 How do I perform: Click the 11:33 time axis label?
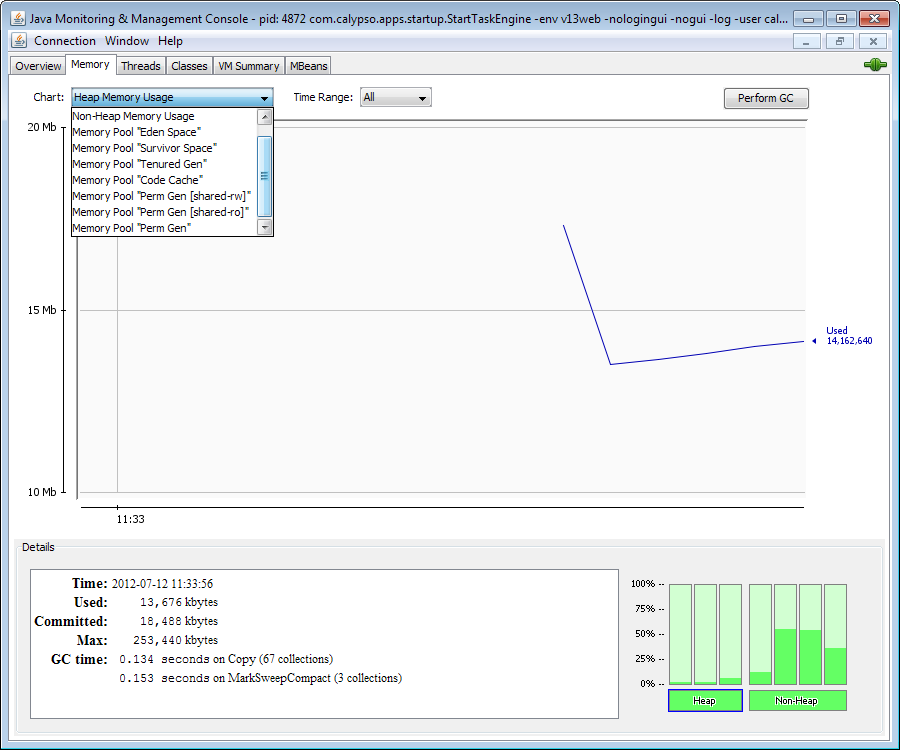click(x=130, y=519)
